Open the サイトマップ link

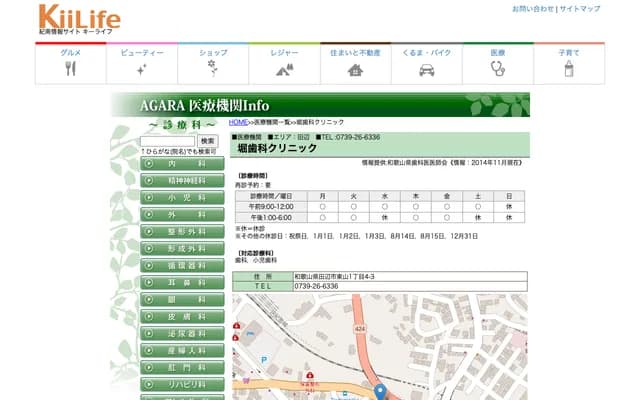[x=580, y=9]
